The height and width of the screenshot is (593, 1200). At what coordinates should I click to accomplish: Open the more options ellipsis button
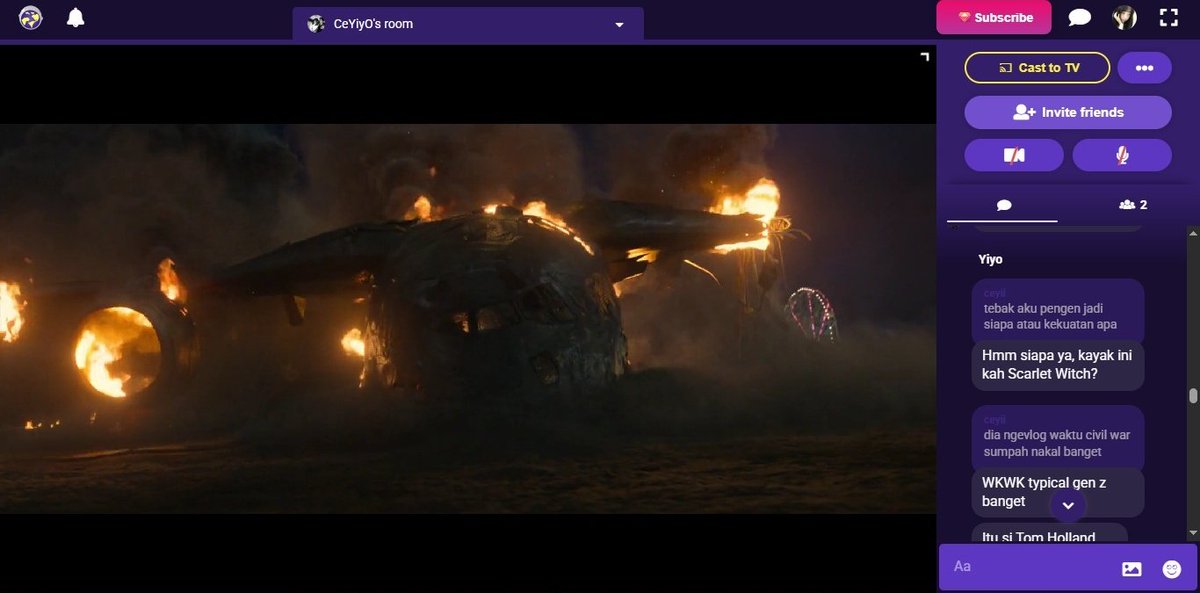1144,68
